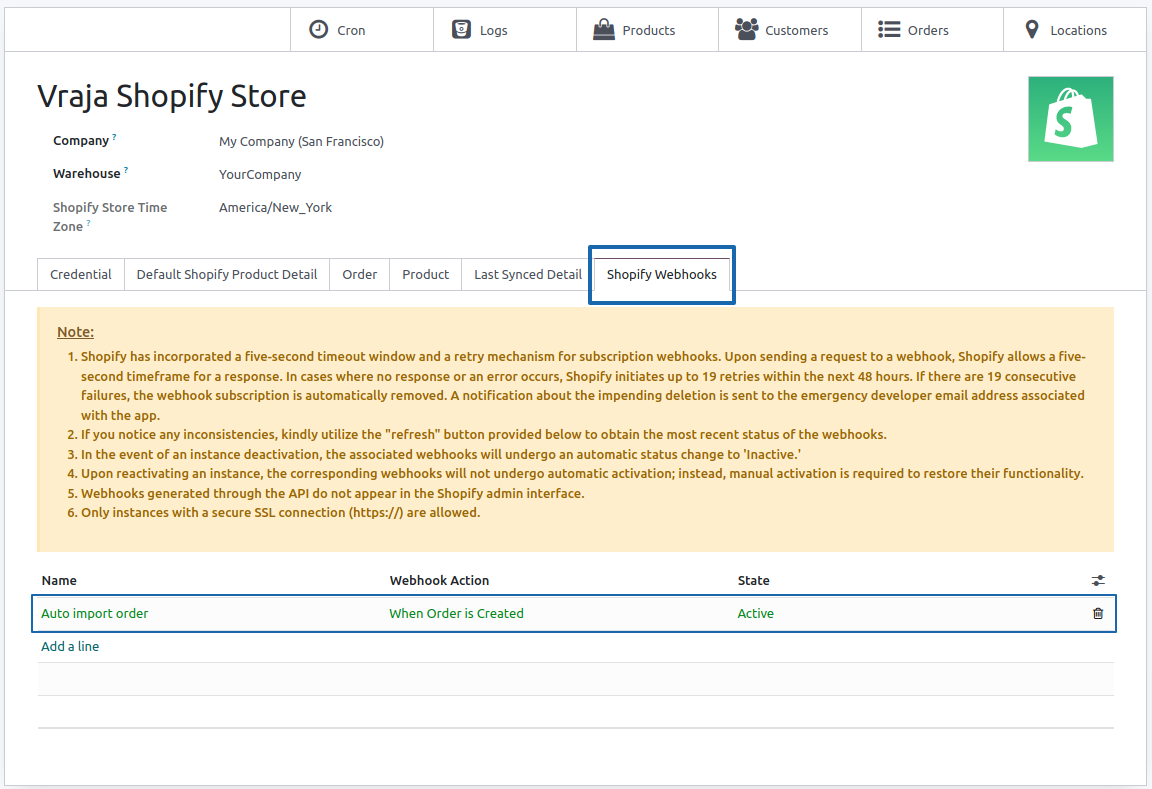
Task: Click the help mark next to Warehouse
Action: tap(126, 170)
